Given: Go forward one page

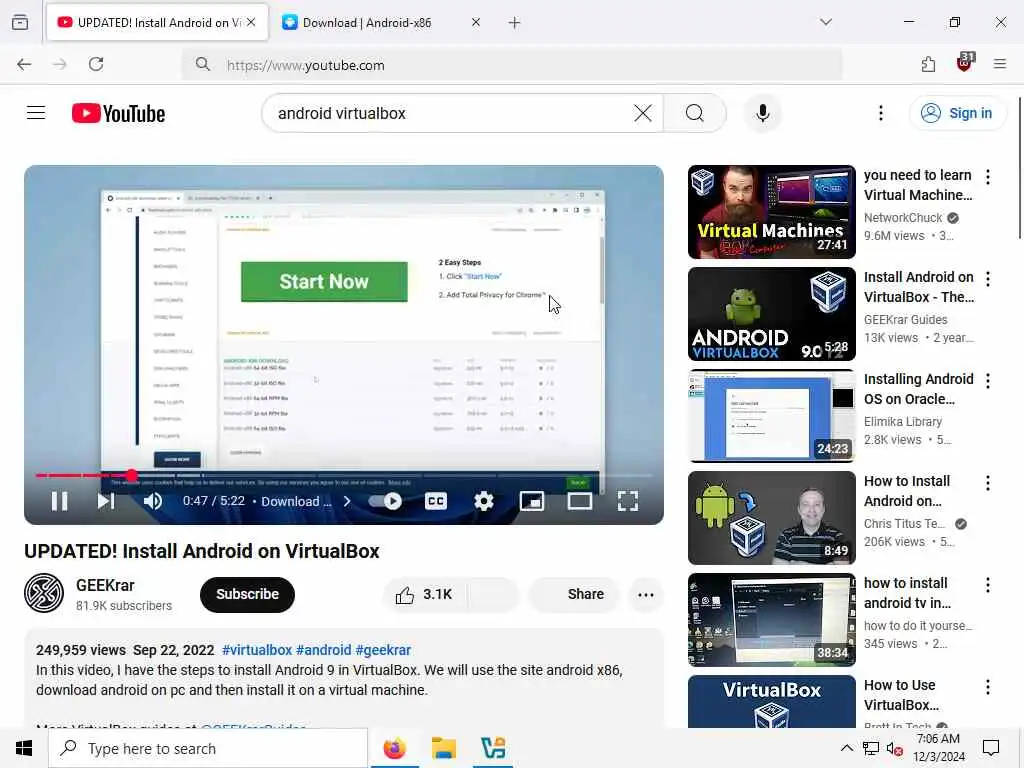Looking at the screenshot, I should (x=60, y=64).
